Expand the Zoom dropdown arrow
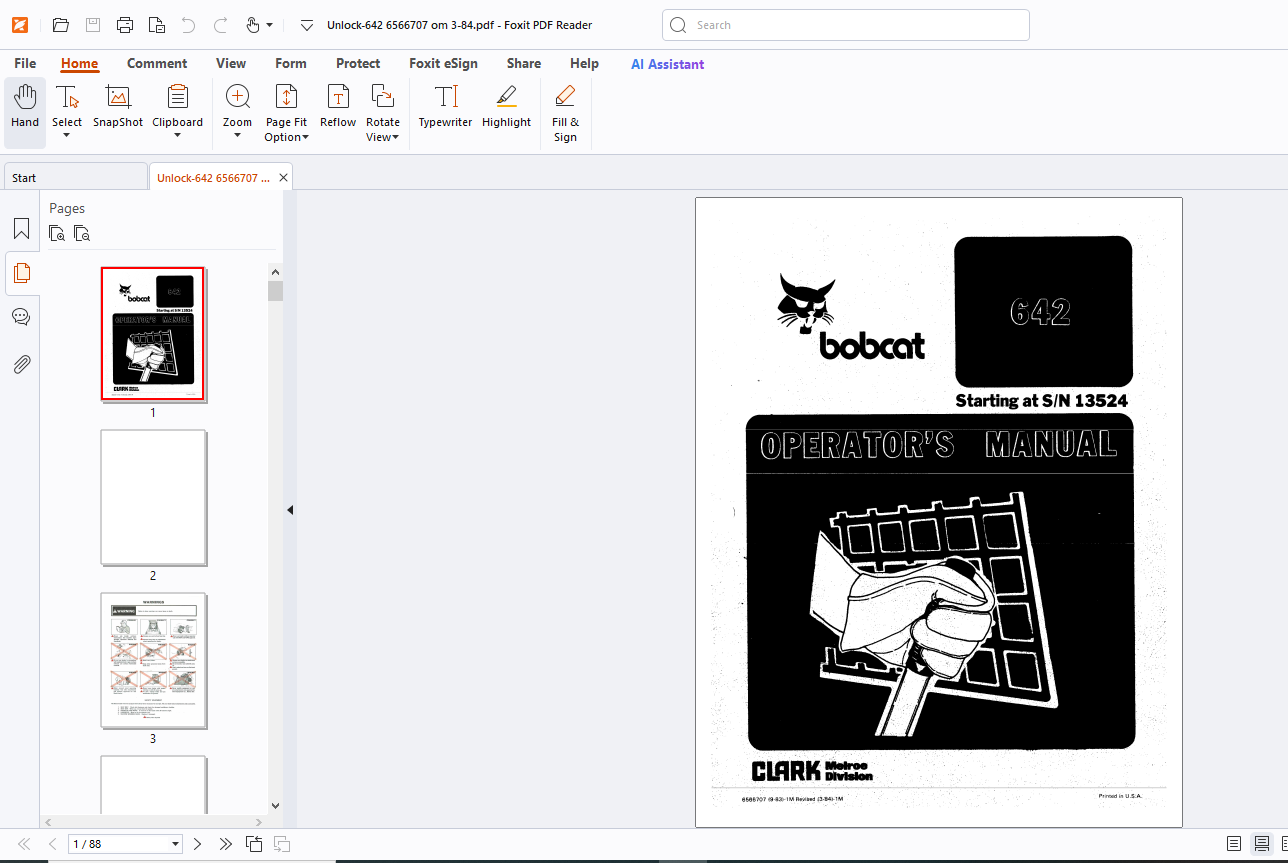 pyautogui.click(x=237, y=136)
